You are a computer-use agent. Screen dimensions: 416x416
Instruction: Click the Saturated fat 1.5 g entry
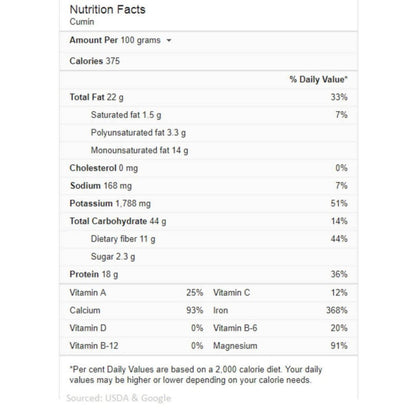coord(126,115)
